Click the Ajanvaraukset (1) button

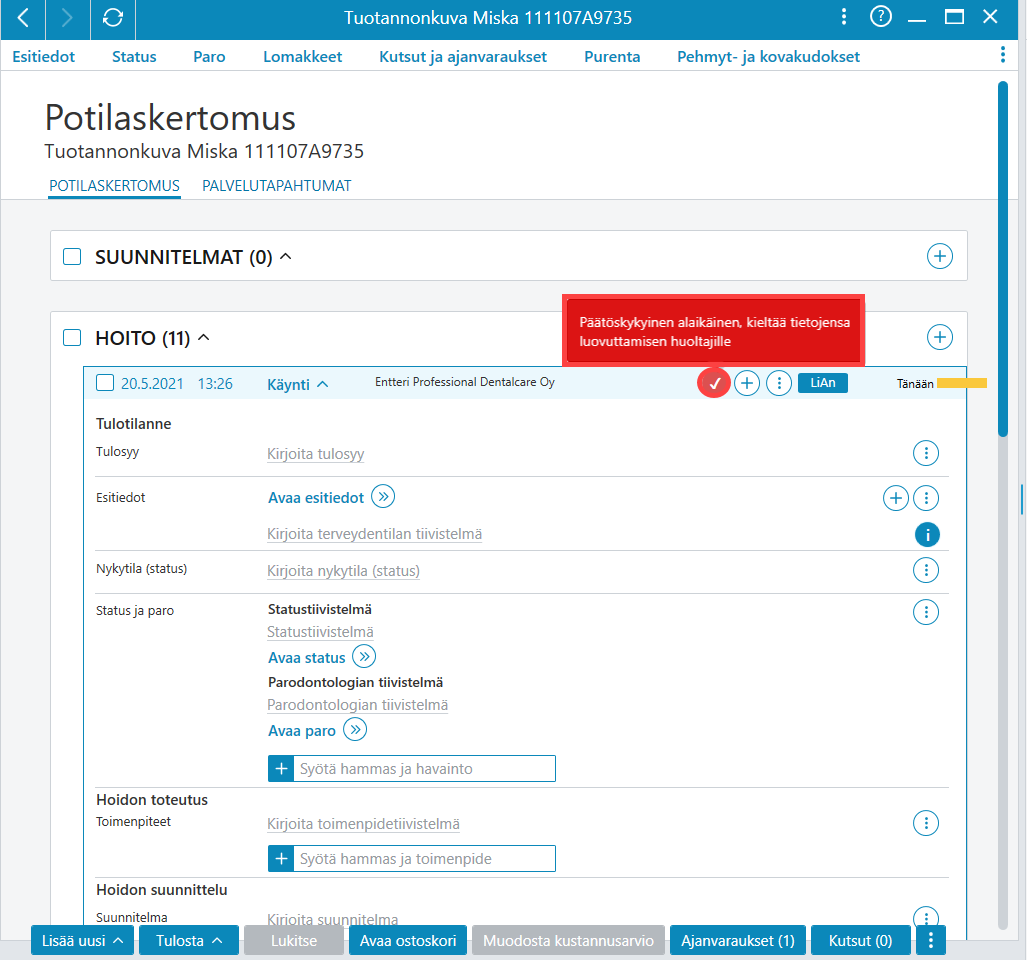(738, 940)
